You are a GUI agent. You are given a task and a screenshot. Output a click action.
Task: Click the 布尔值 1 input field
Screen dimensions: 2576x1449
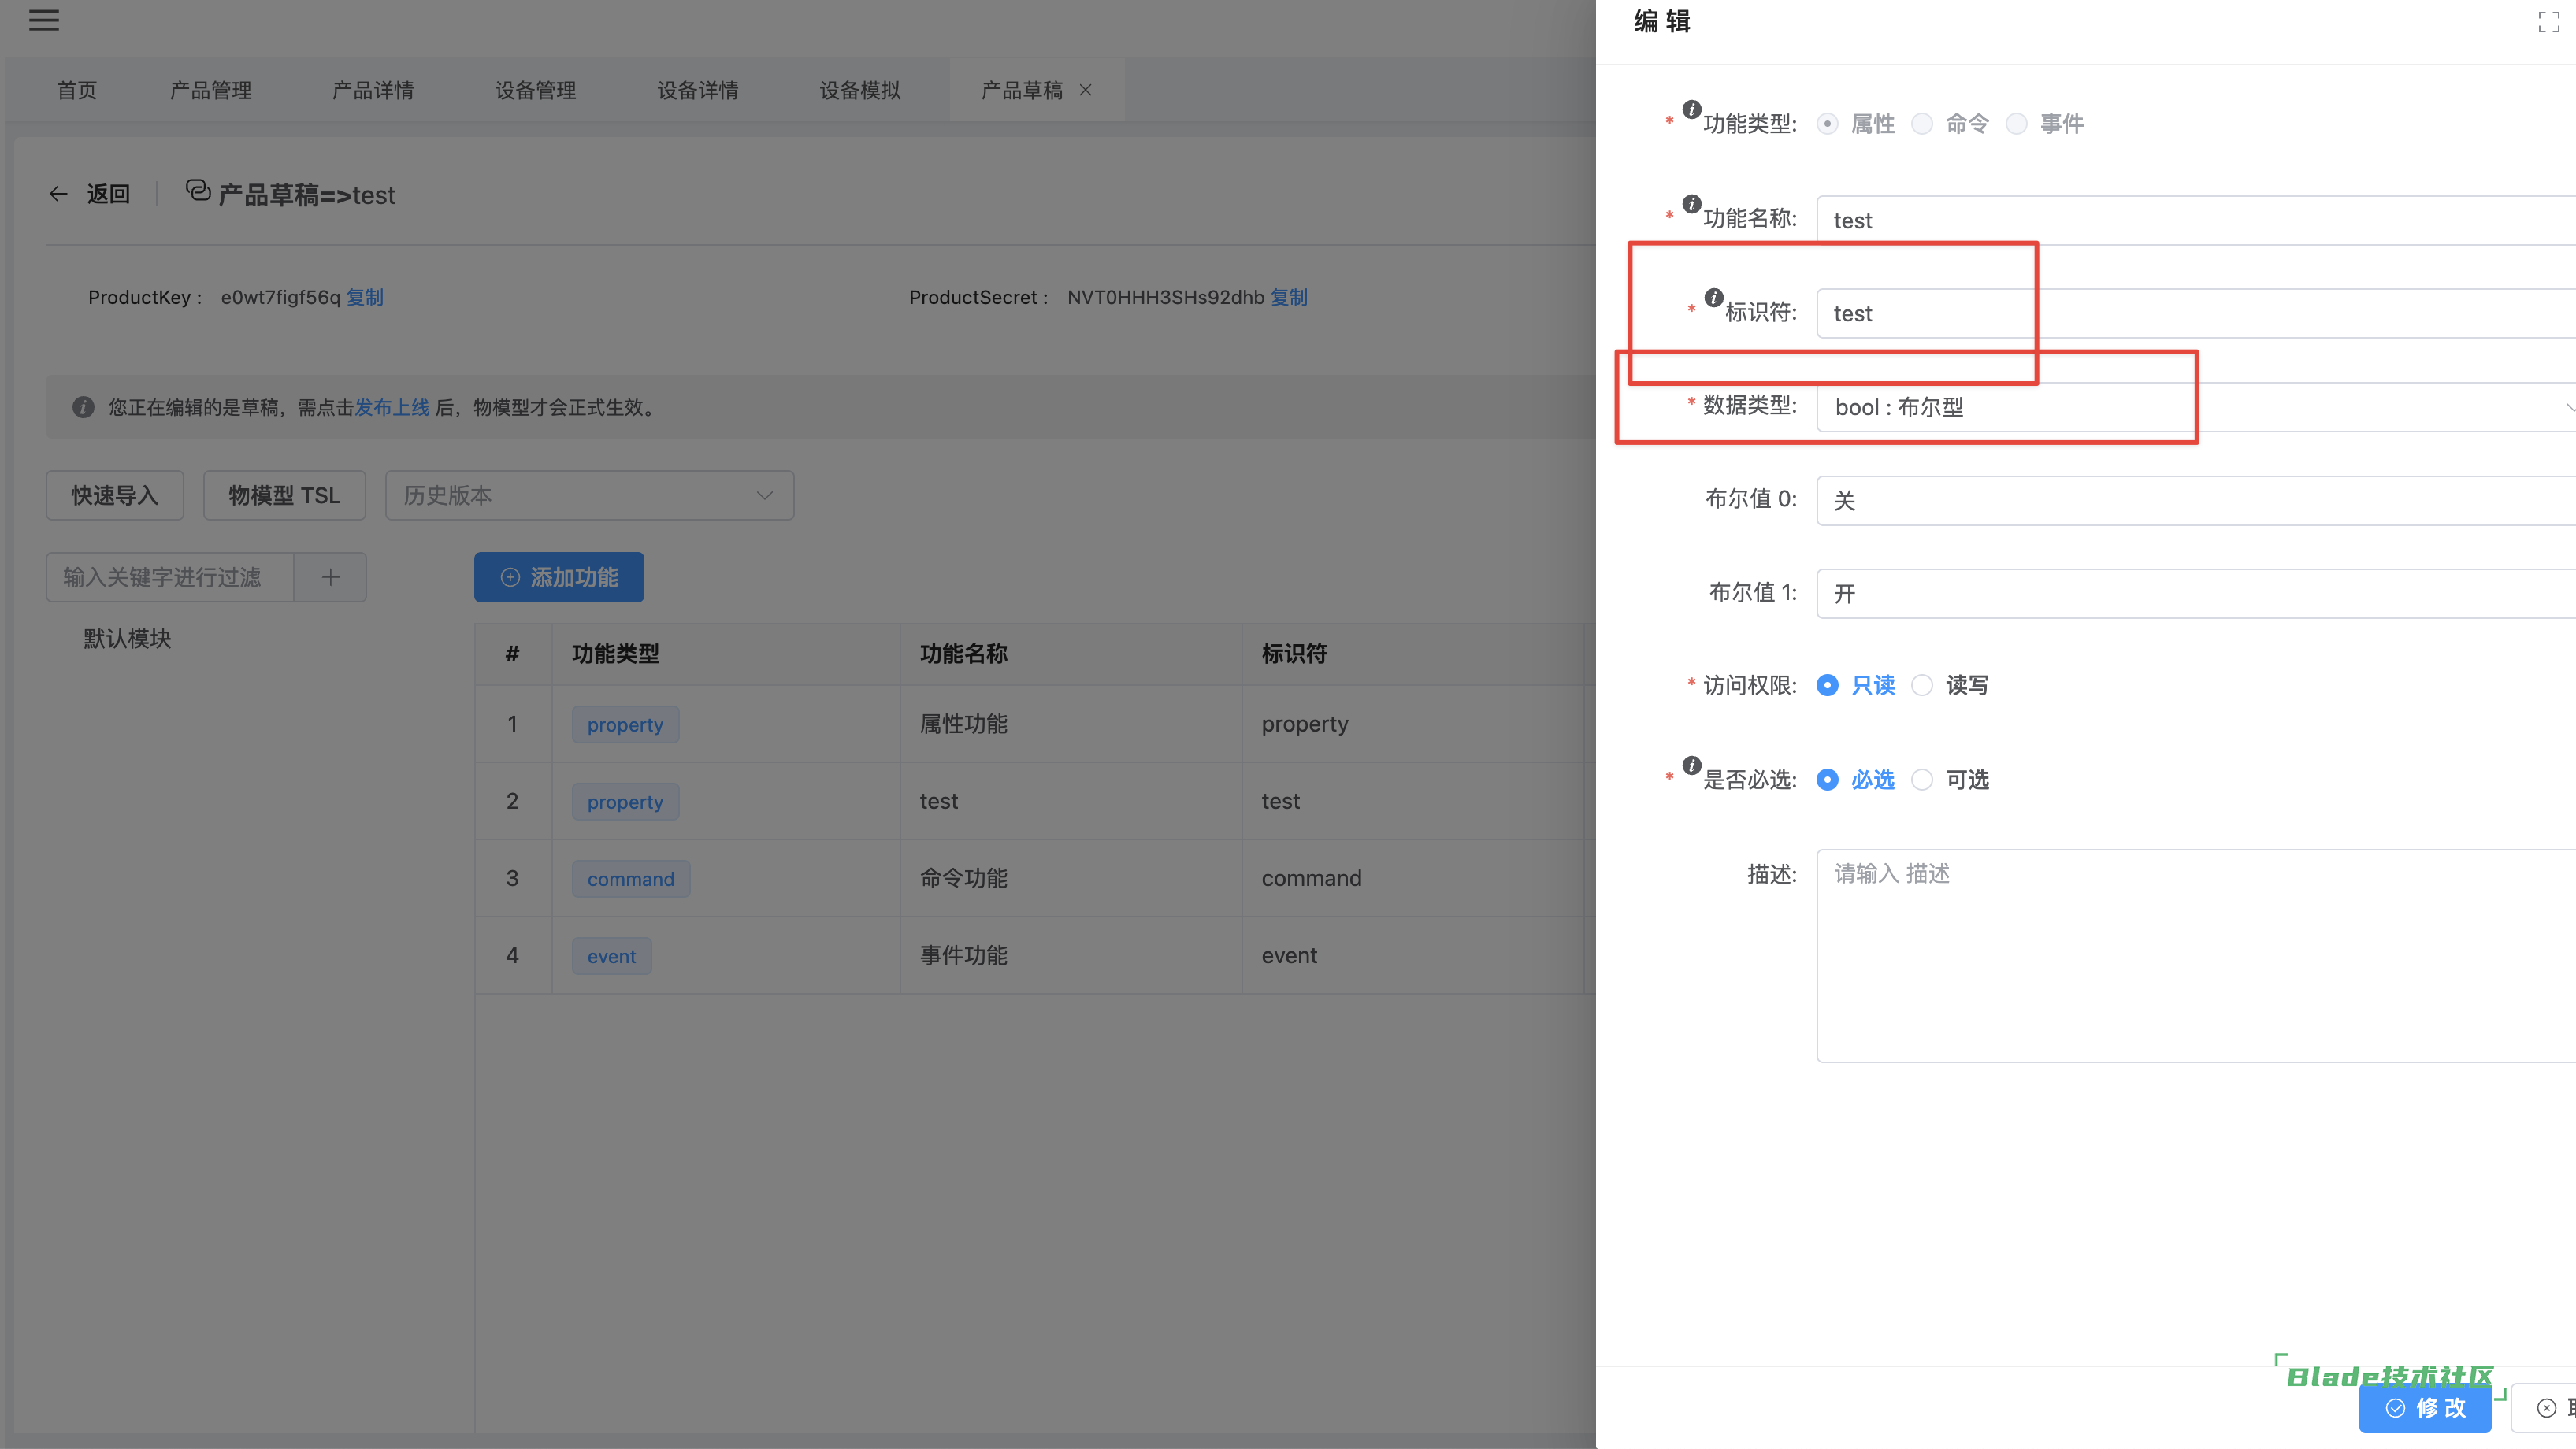2196,594
